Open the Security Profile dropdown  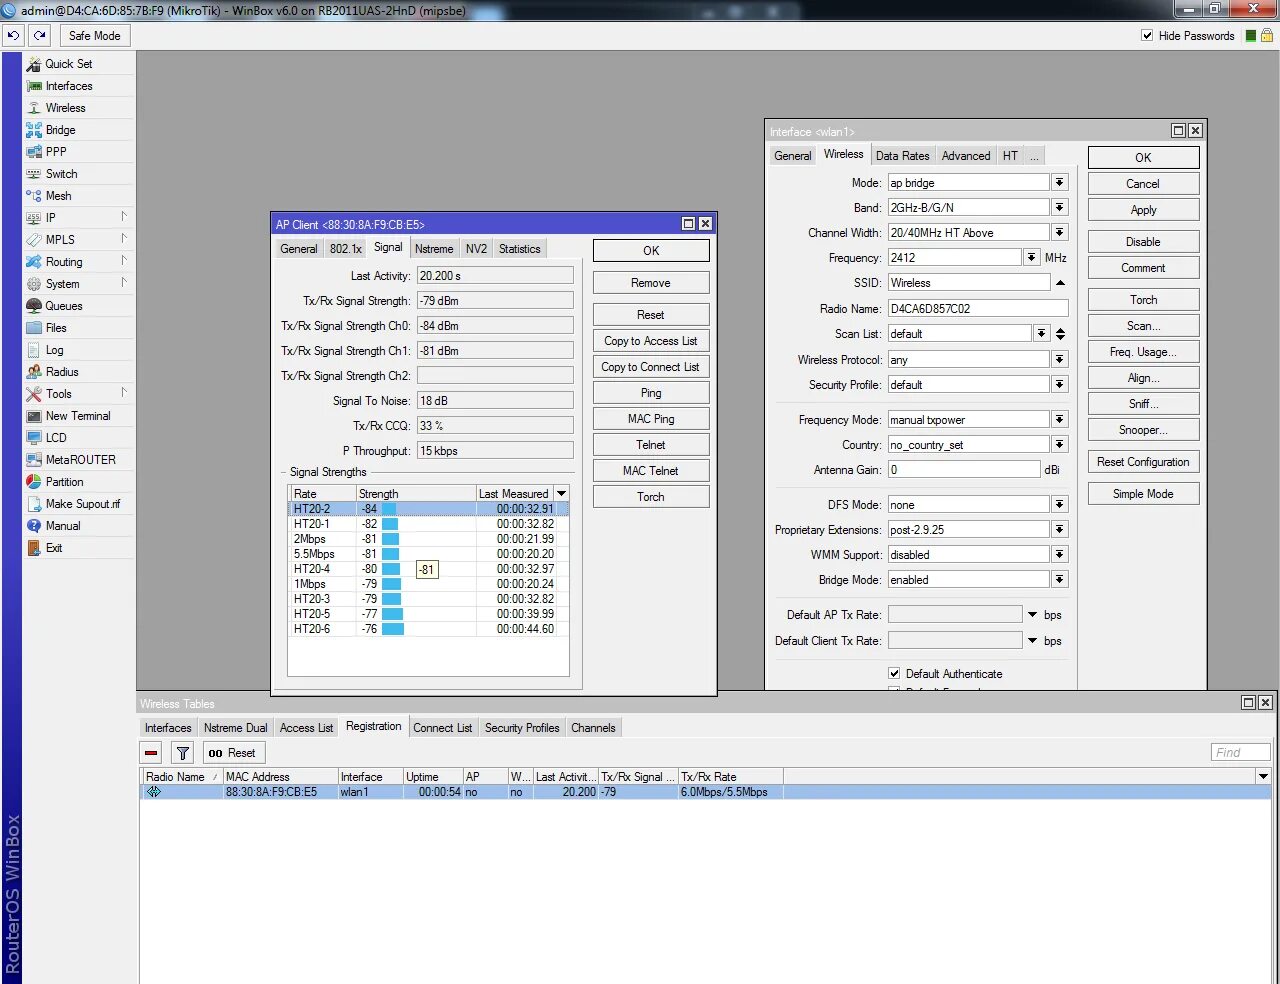coord(1060,384)
